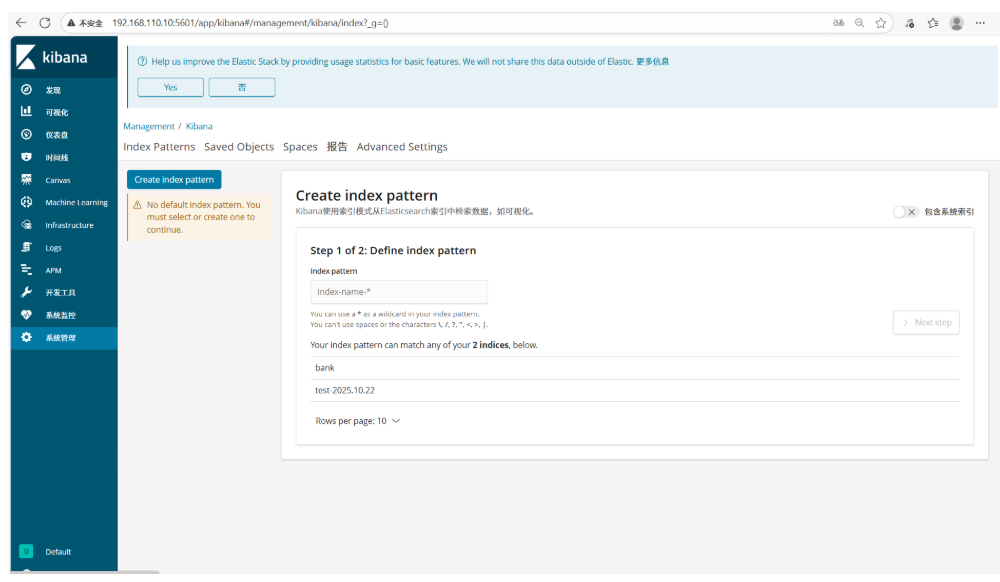Click the browser extensions icon
Screen dimensions: 1000x582
click(909, 23)
